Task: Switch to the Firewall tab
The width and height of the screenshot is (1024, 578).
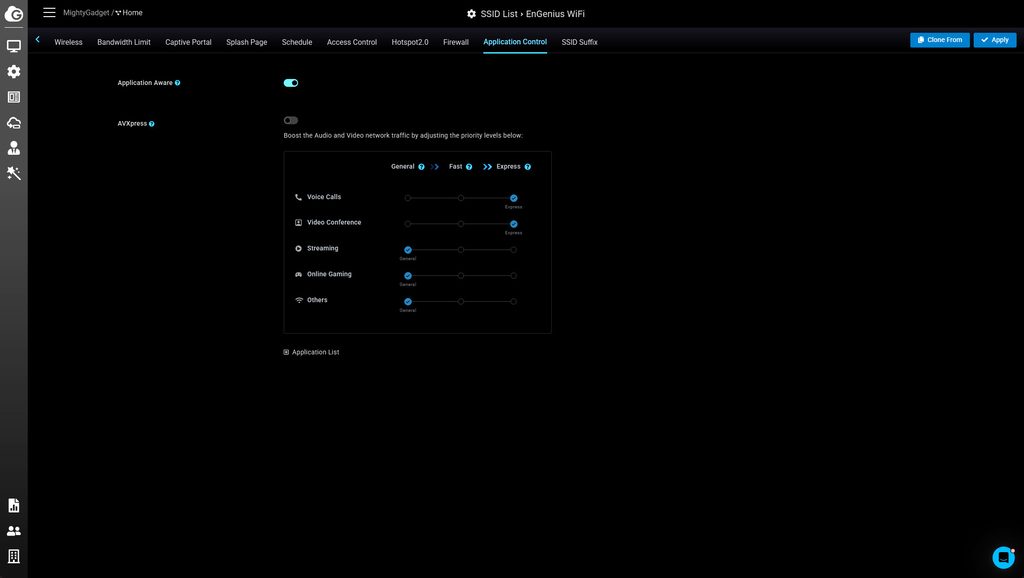Action: (x=456, y=42)
